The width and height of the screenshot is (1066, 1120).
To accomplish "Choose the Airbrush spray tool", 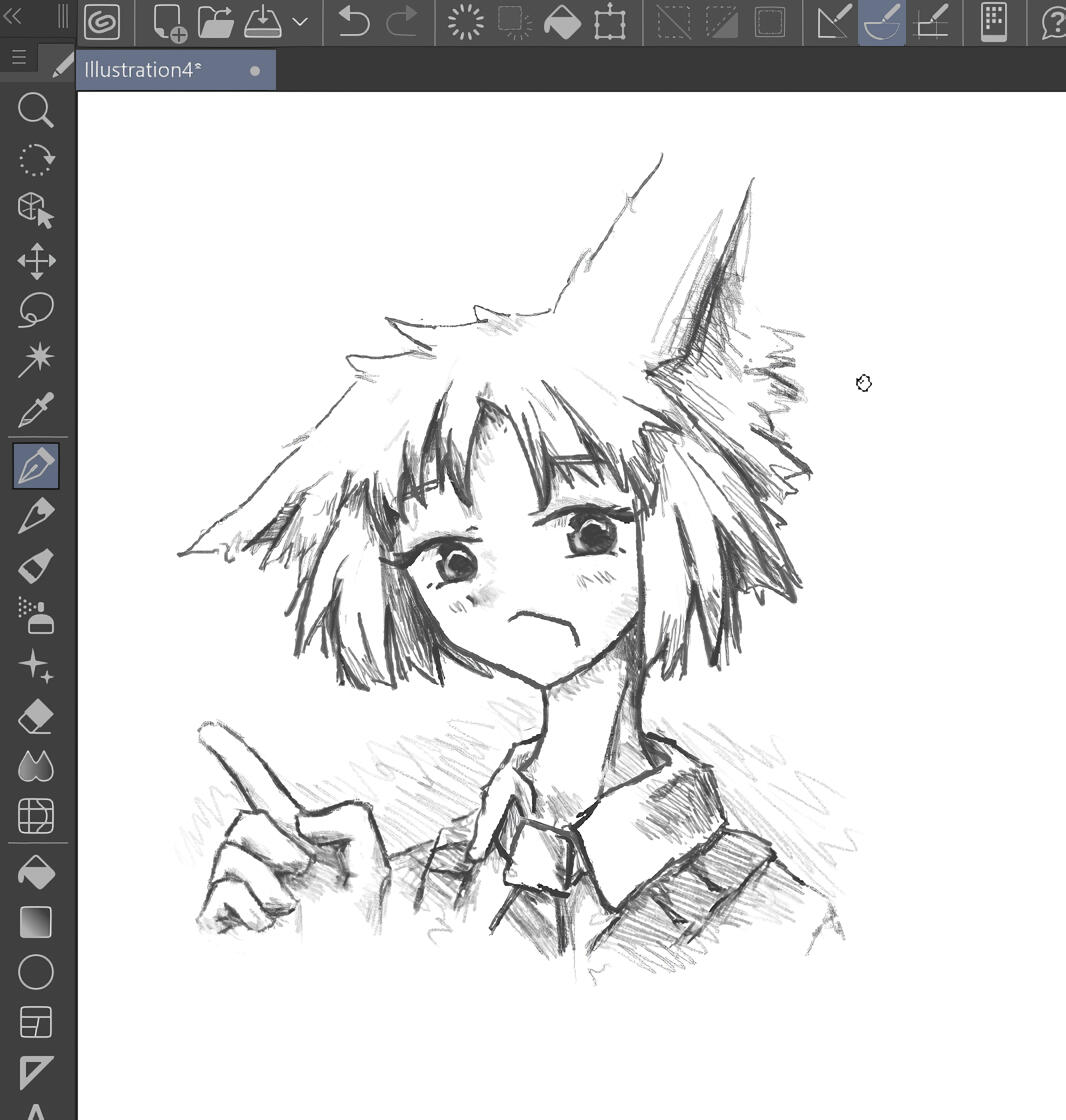I will point(36,616).
